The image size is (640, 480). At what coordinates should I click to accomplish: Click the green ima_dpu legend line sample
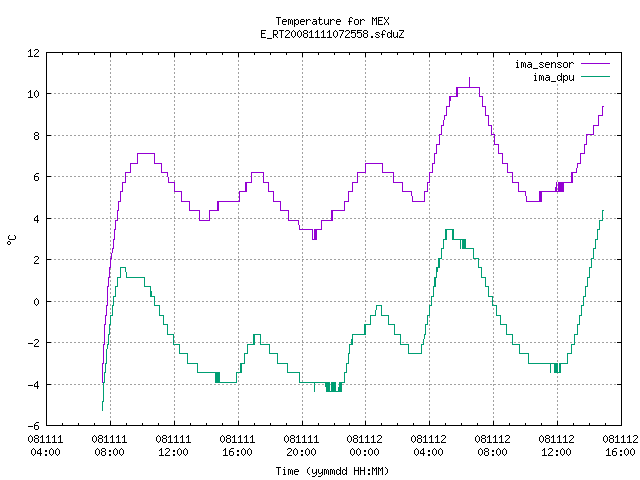(x=595, y=77)
